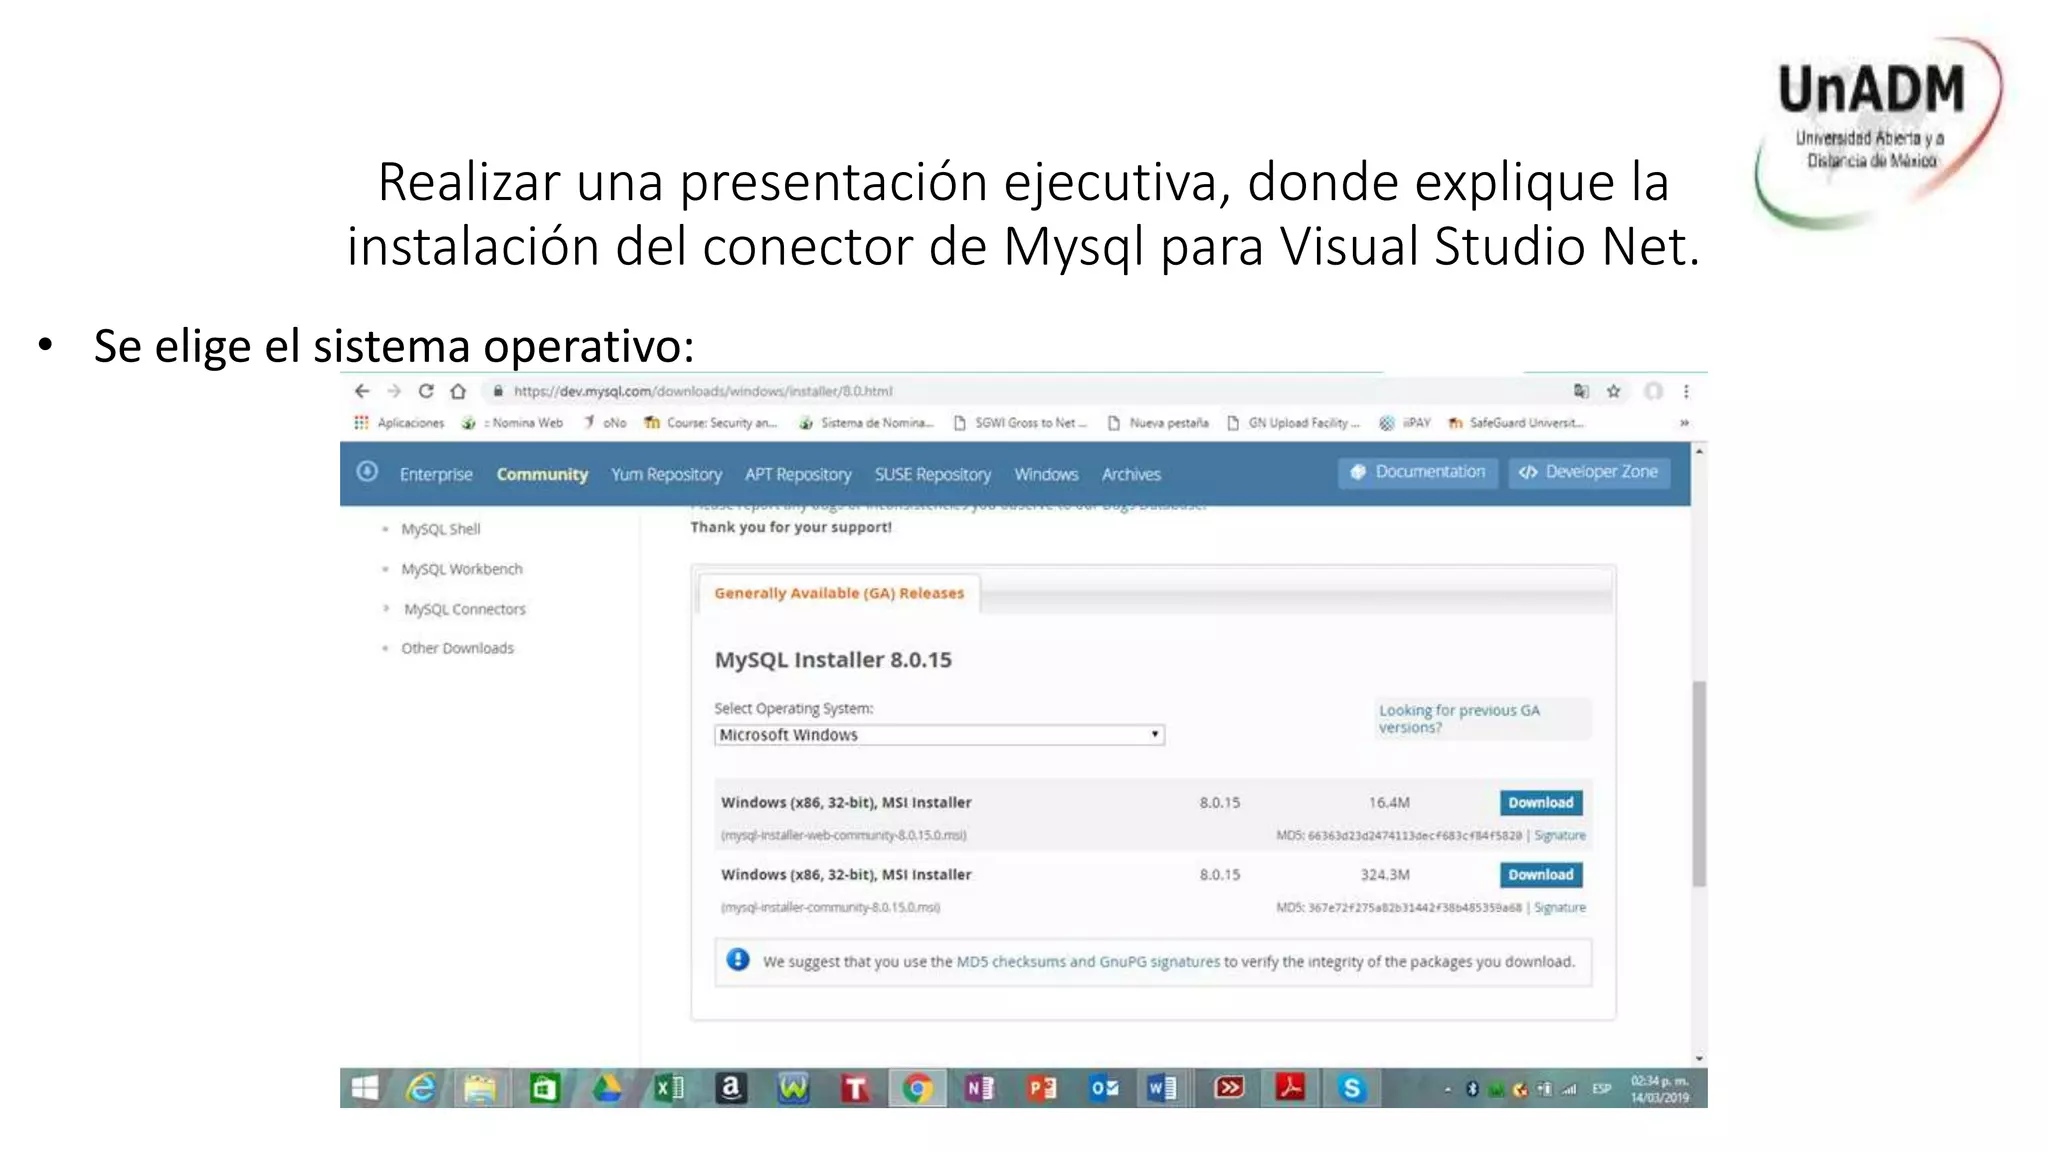Click the Bluetooth tray icon
This screenshot has width=2048, height=1152.
pyautogui.click(x=1472, y=1089)
